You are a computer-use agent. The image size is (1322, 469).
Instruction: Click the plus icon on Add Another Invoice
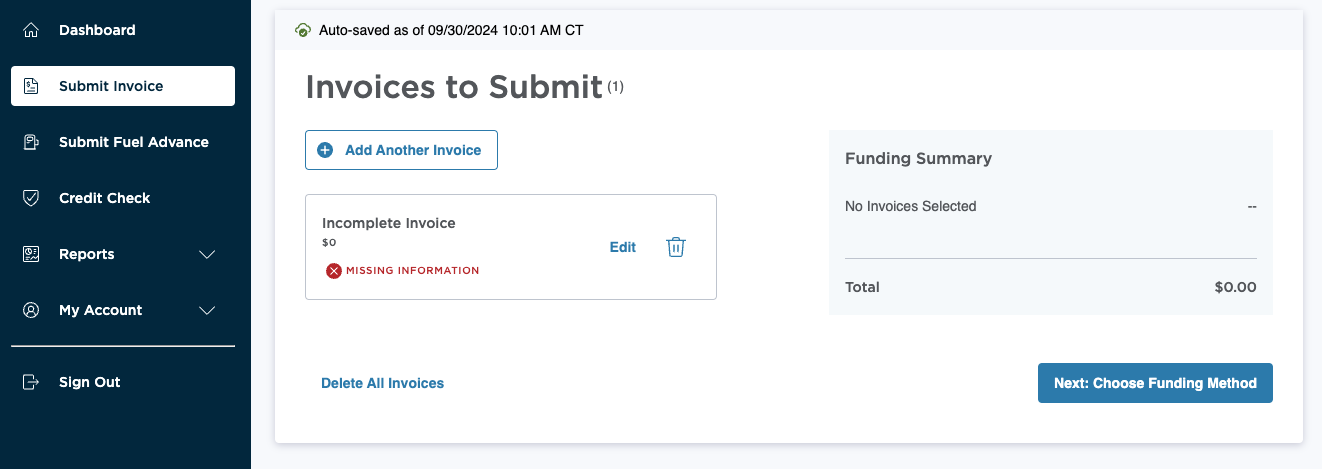tap(325, 150)
